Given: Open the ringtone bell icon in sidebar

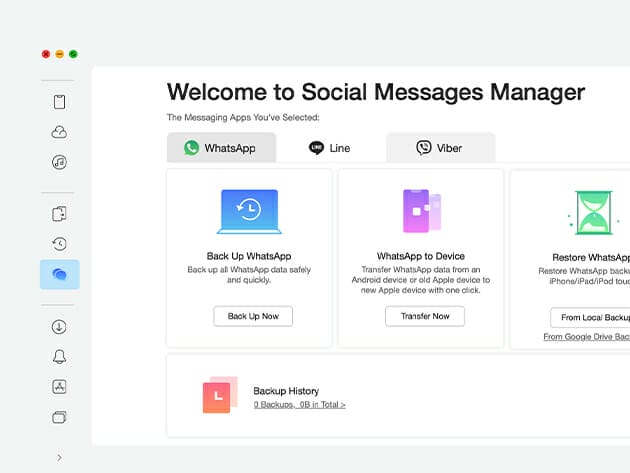Looking at the screenshot, I should coord(59,356).
